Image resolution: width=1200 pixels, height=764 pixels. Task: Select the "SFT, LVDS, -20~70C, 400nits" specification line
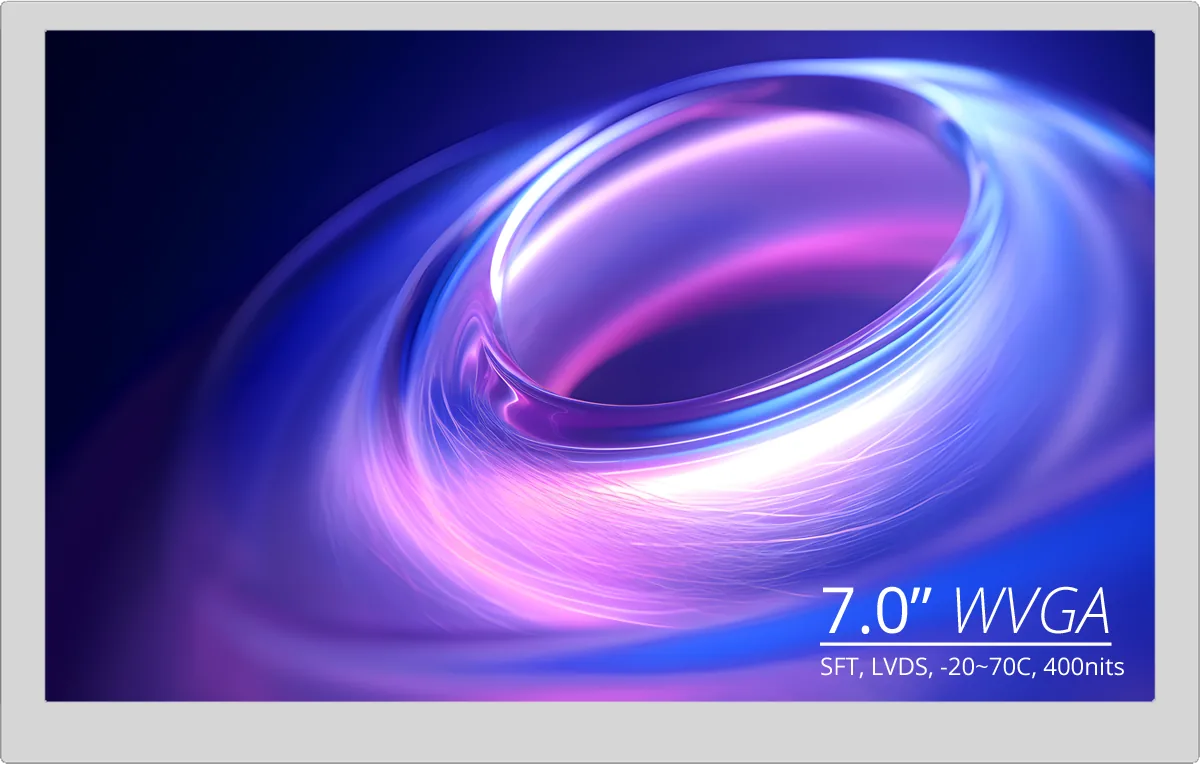coord(972,667)
